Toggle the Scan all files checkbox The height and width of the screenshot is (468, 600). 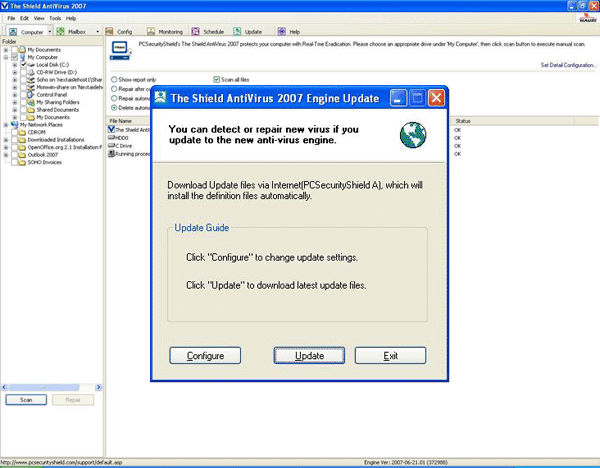click(217, 79)
